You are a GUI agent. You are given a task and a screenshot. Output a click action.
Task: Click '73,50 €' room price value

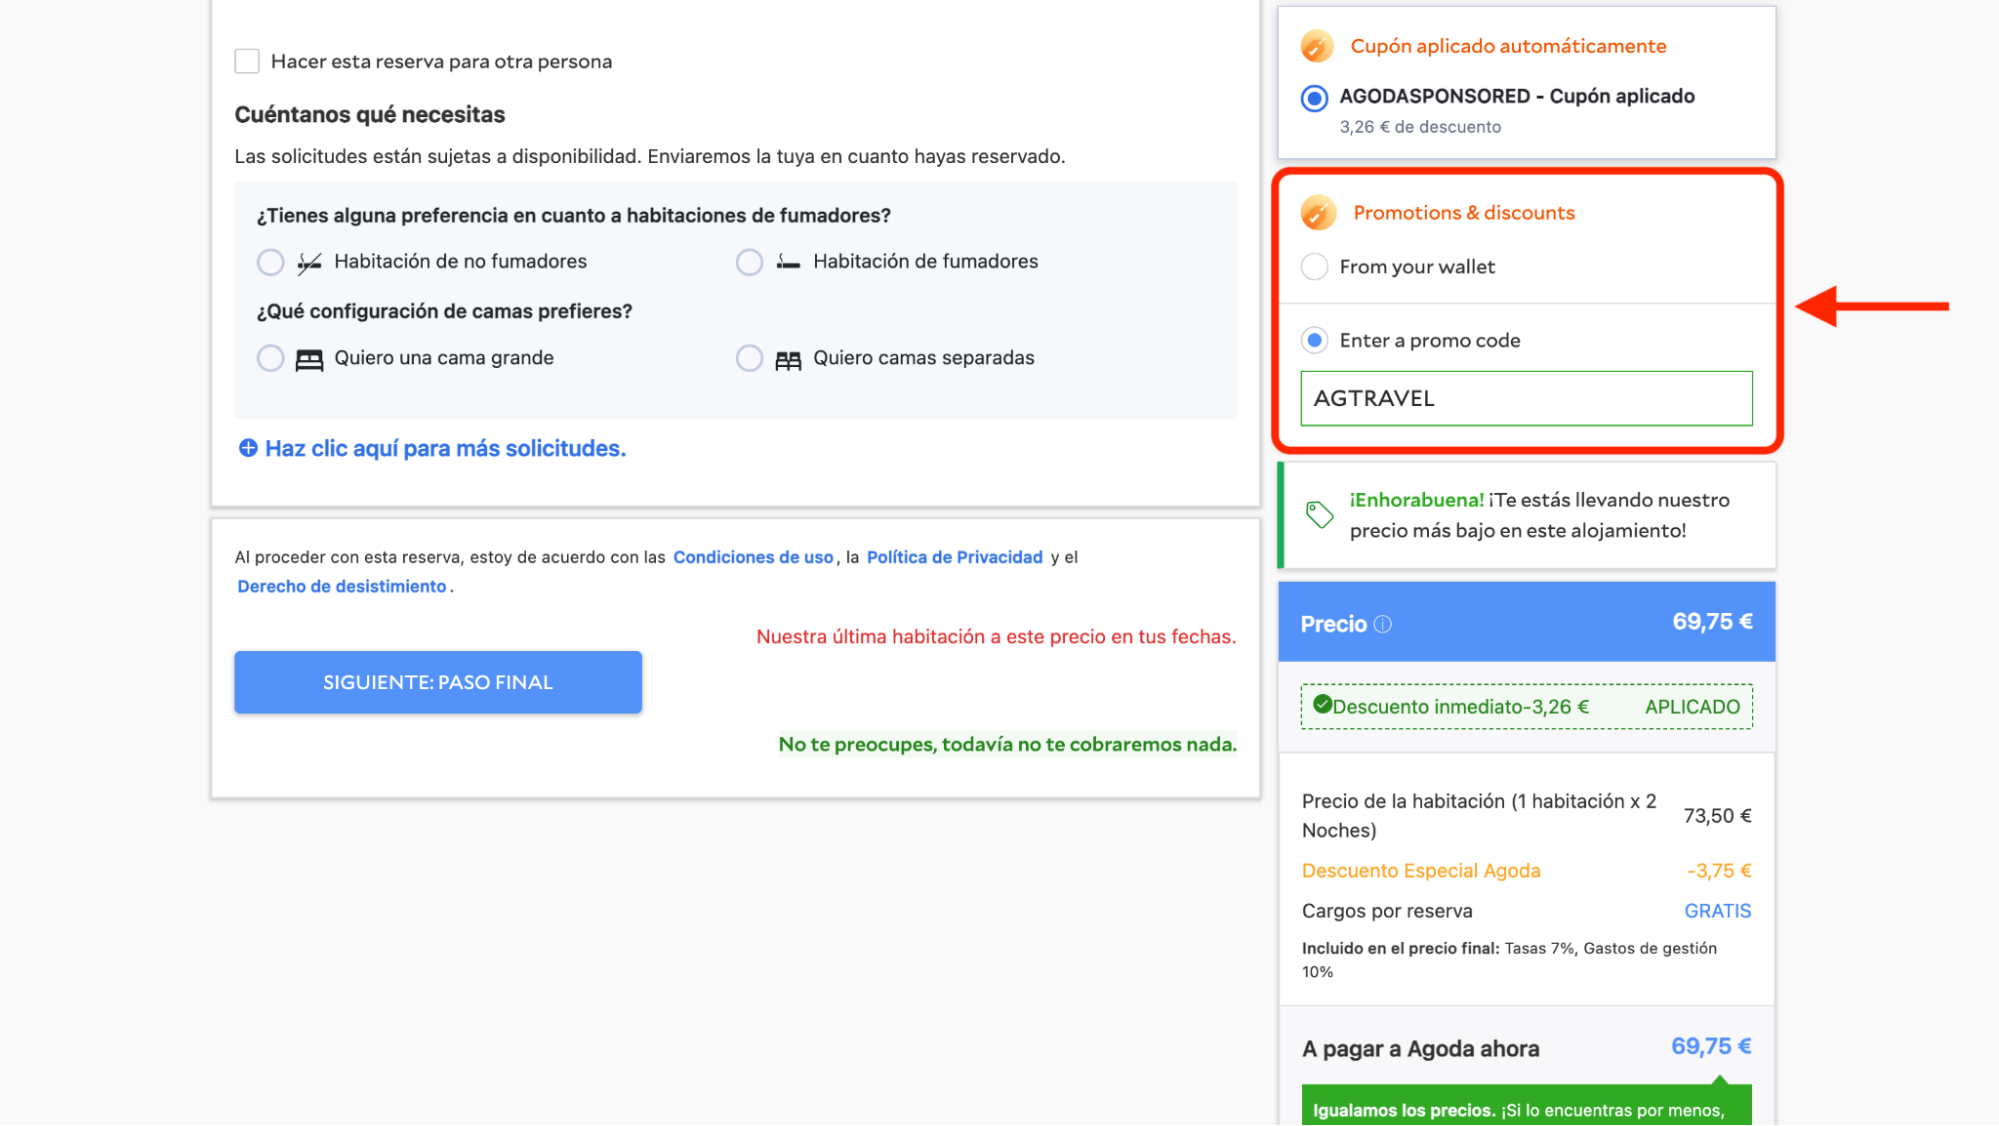click(x=1717, y=816)
